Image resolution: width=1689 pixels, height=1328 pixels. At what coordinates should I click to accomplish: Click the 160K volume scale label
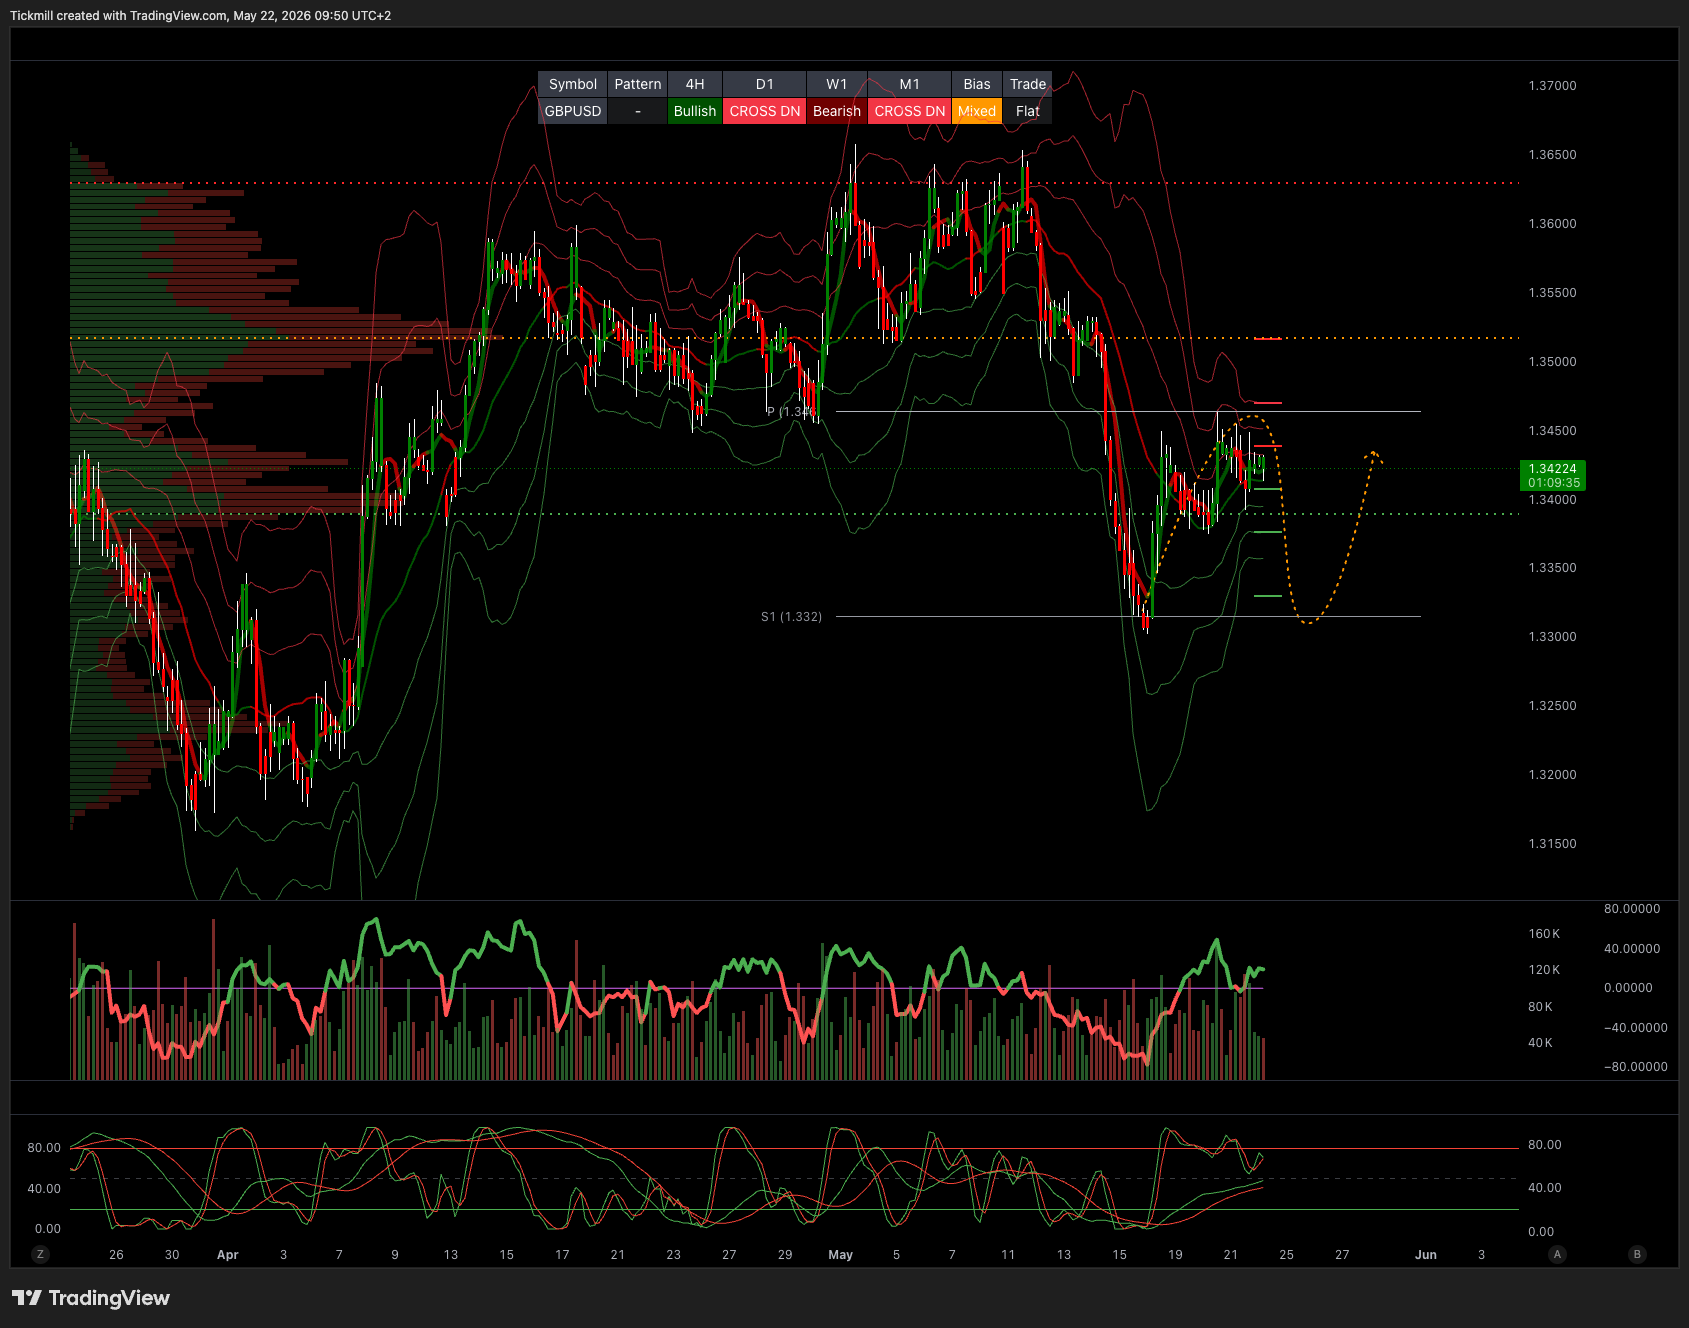(1543, 934)
